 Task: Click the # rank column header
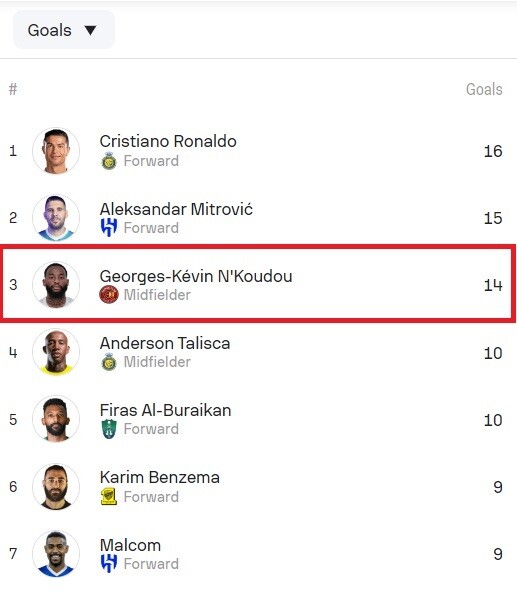[13, 89]
